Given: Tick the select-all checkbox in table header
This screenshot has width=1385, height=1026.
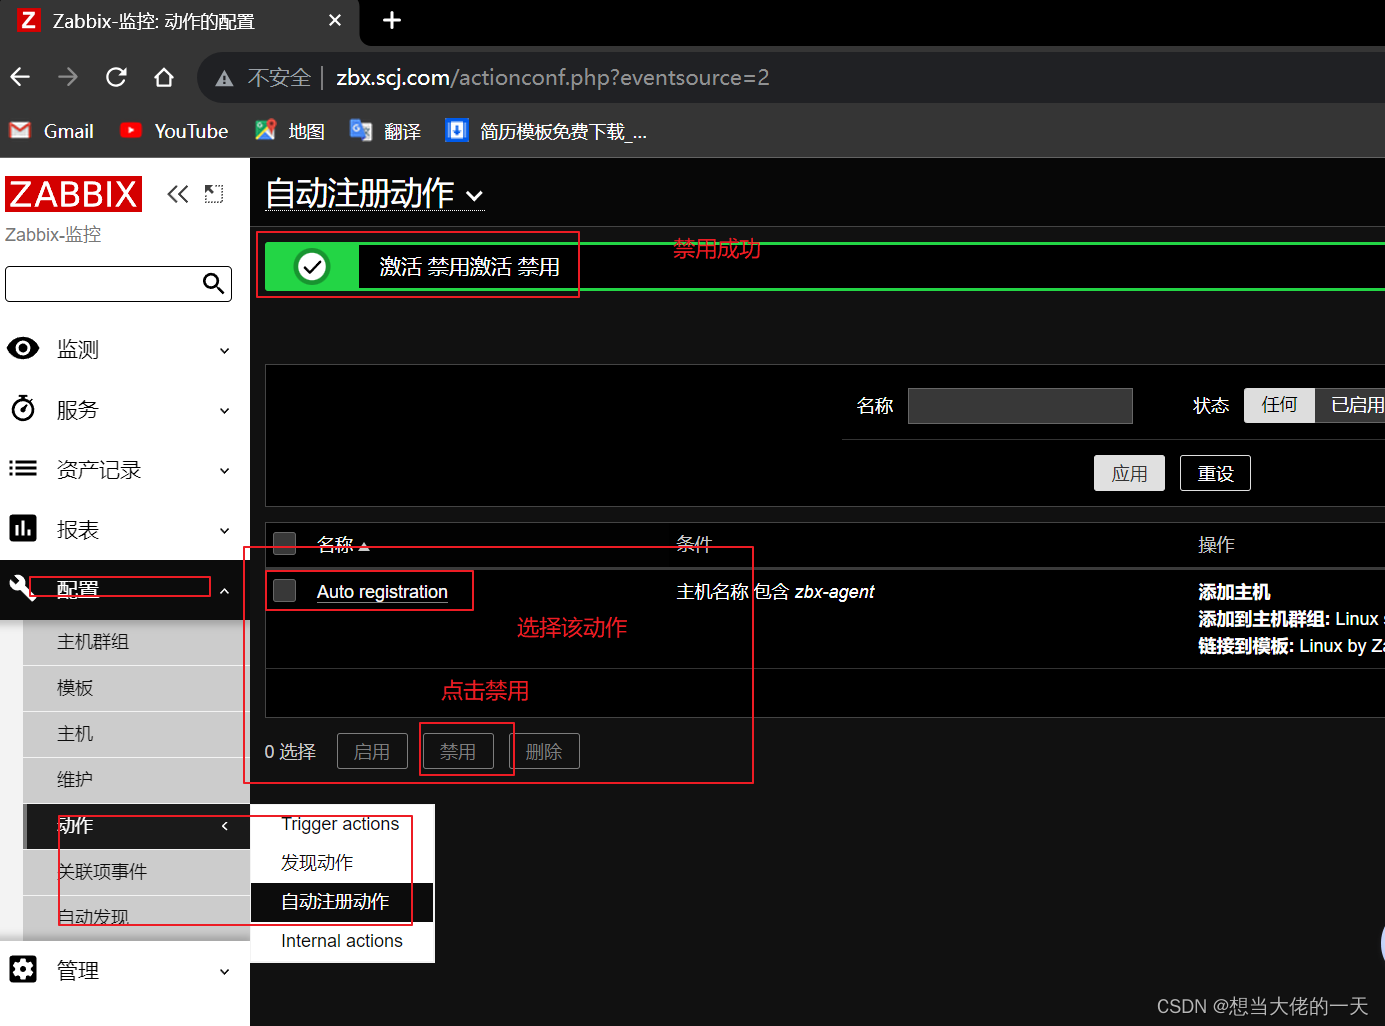Looking at the screenshot, I should pyautogui.click(x=285, y=543).
